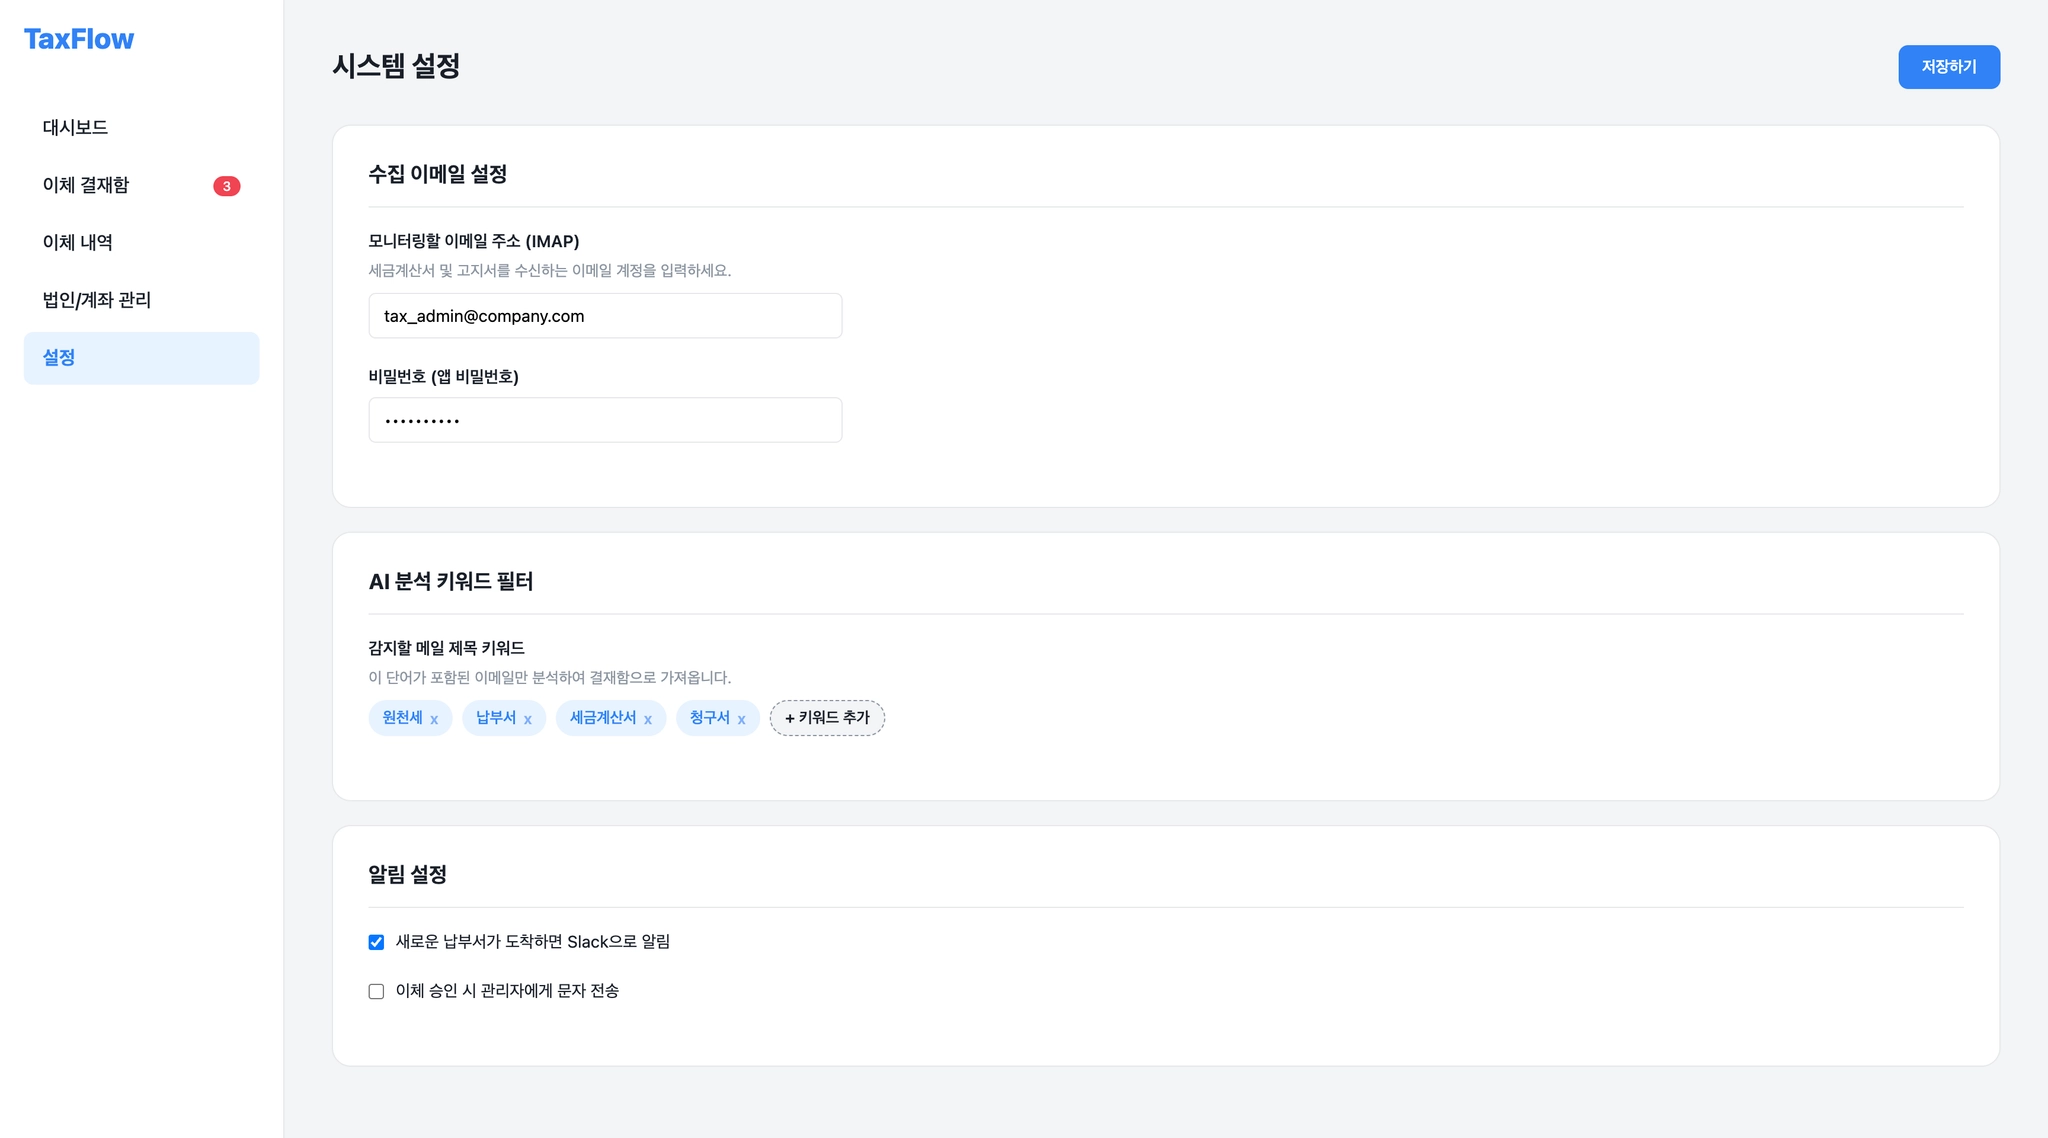Open 이체 내역 page

click(78, 242)
